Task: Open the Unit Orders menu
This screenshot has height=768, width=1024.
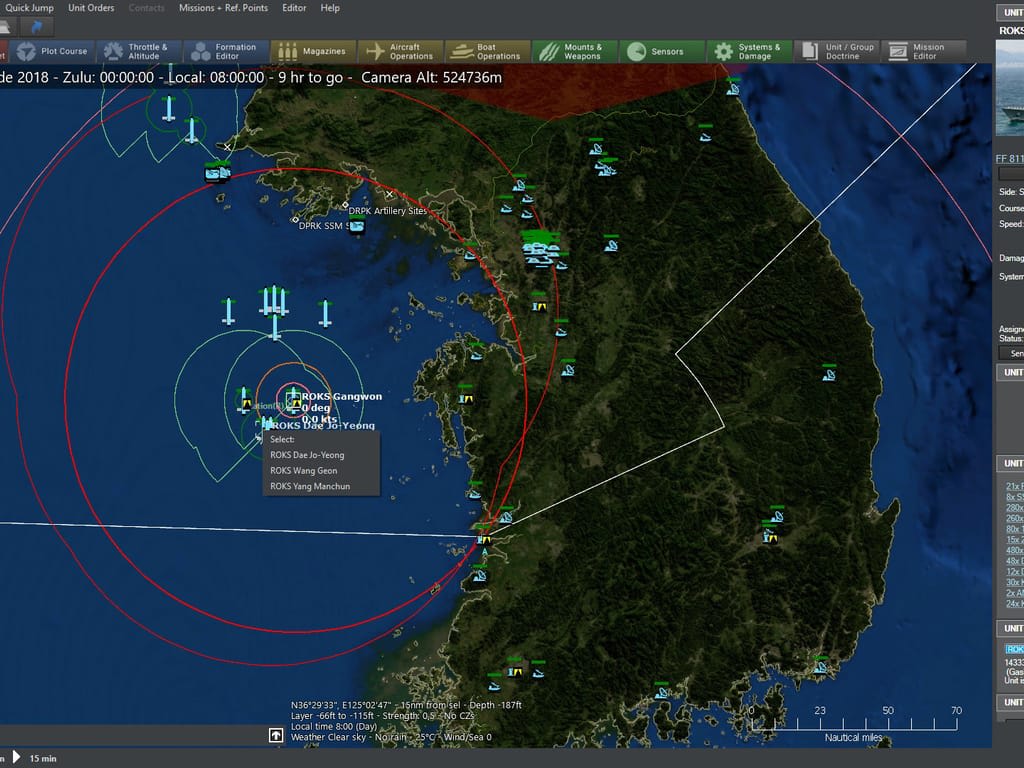Action: tap(91, 8)
